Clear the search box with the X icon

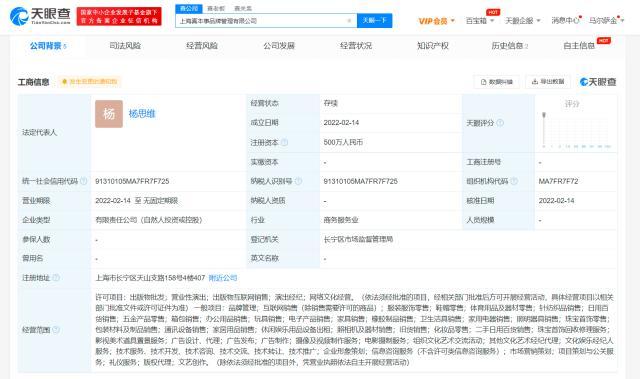(x=349, y=20)
